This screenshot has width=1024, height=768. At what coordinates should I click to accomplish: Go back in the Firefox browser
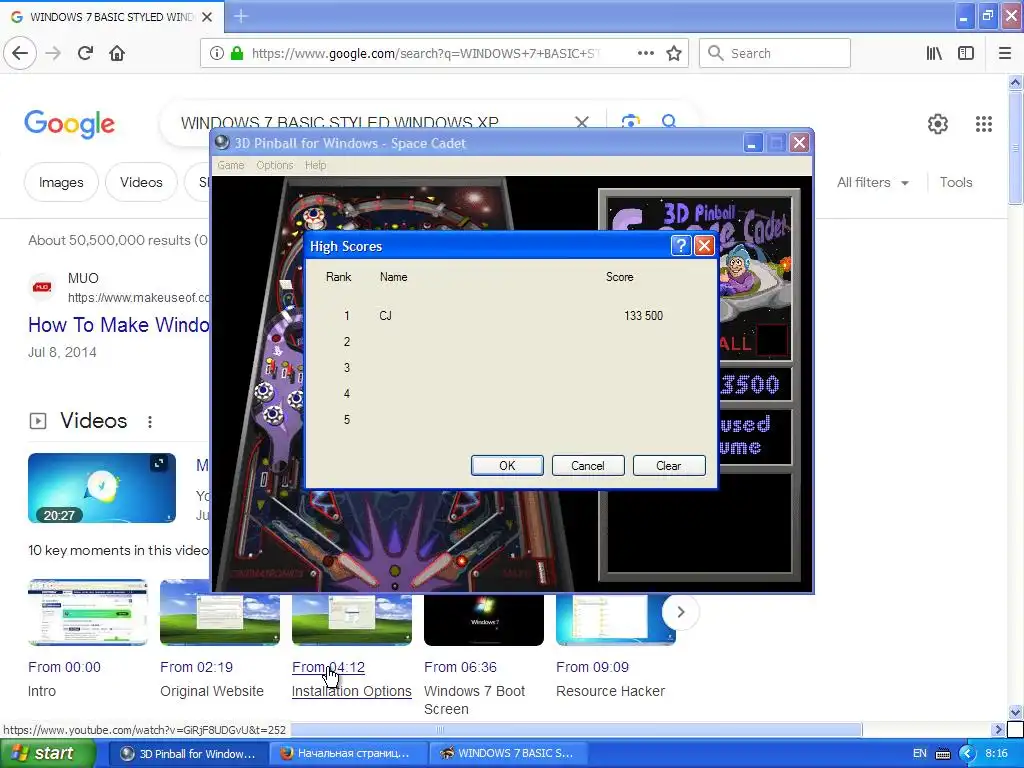pos(20,53)
